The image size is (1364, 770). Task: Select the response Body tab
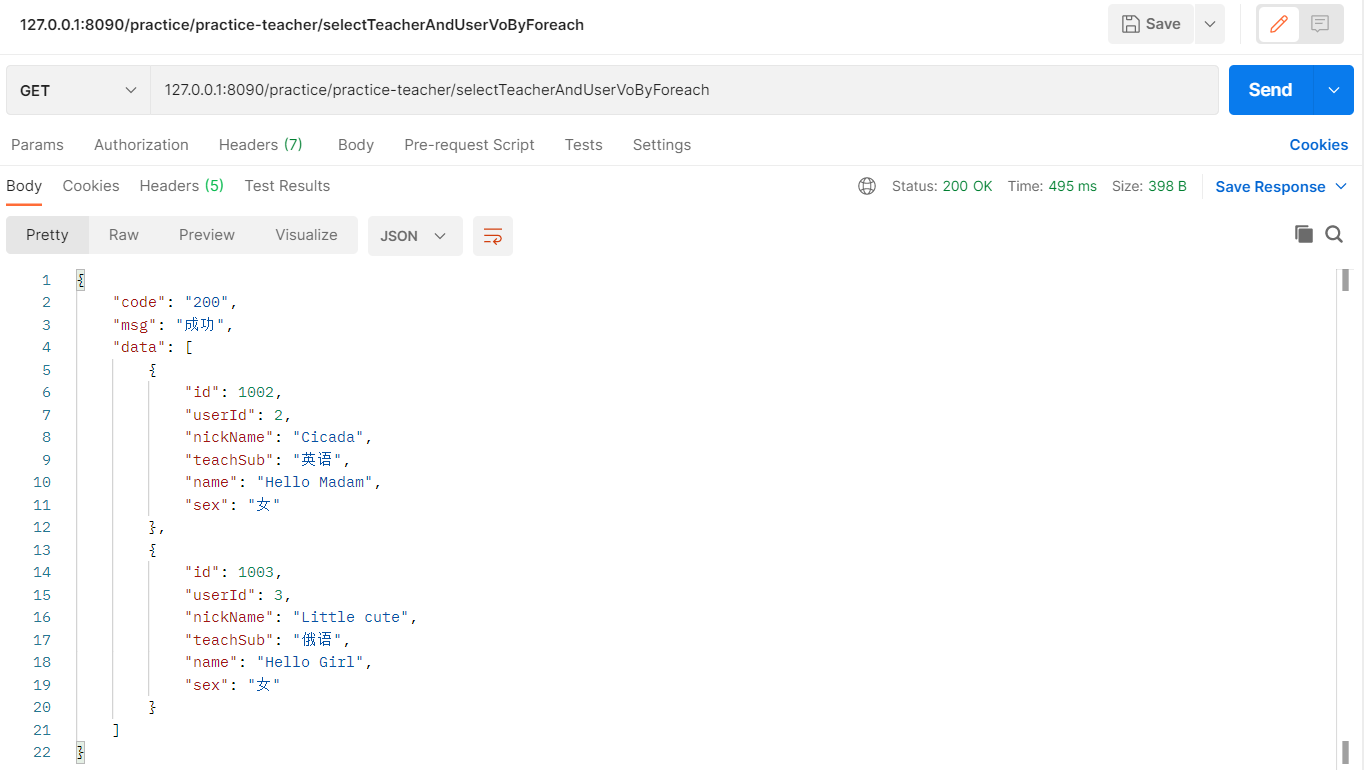[x=24, y=186]
